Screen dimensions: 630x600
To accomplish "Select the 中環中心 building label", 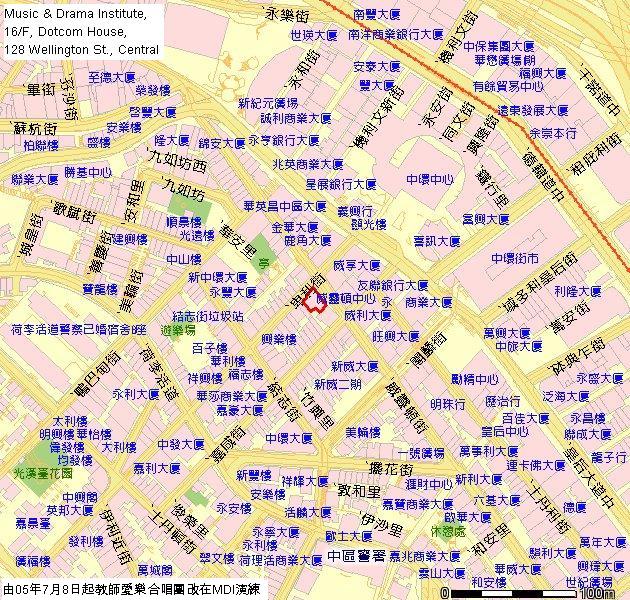I will tap(429, 180).
